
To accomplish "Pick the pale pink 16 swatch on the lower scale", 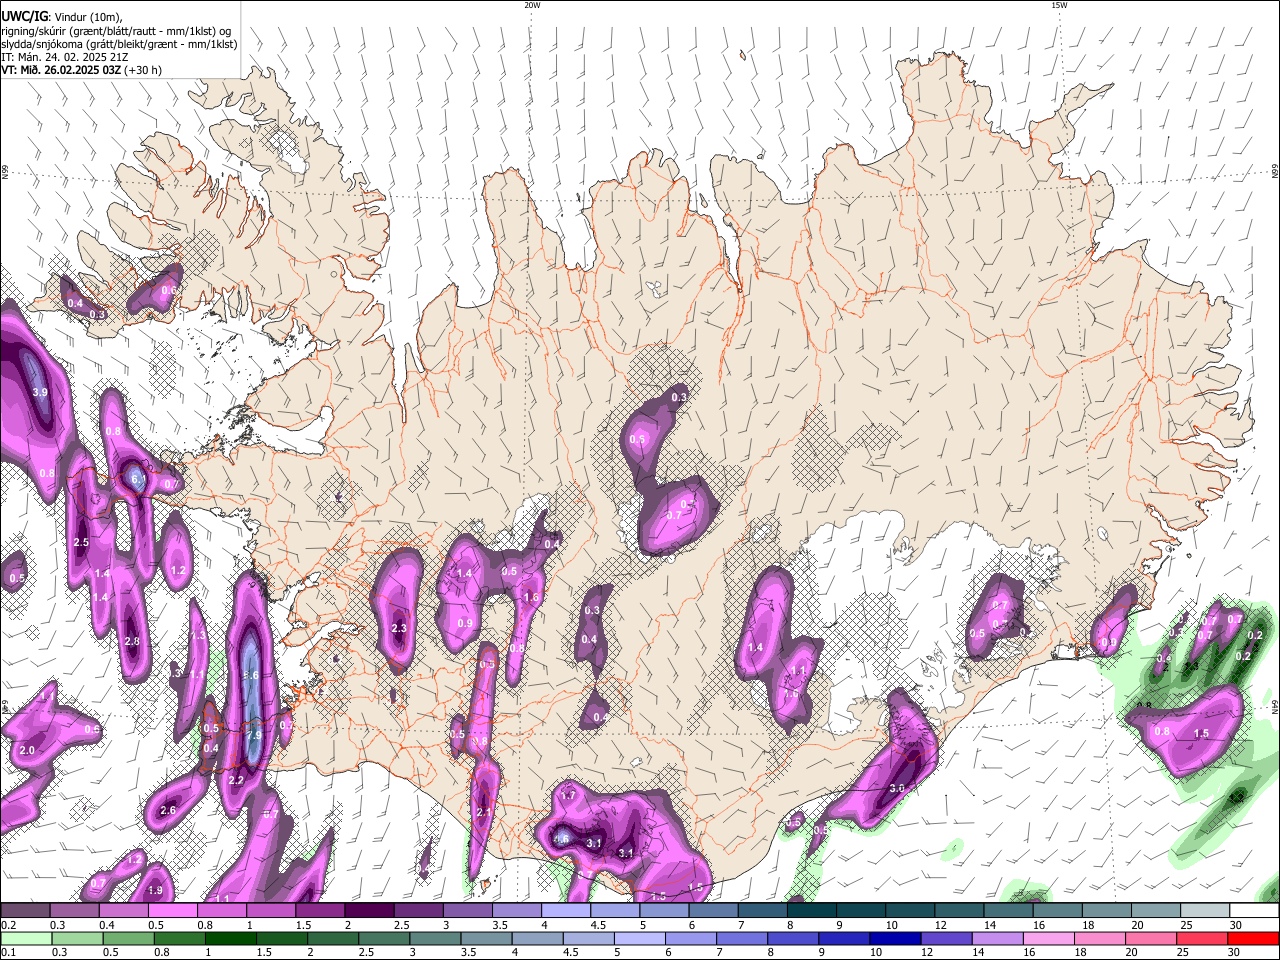I will 1047,938.
